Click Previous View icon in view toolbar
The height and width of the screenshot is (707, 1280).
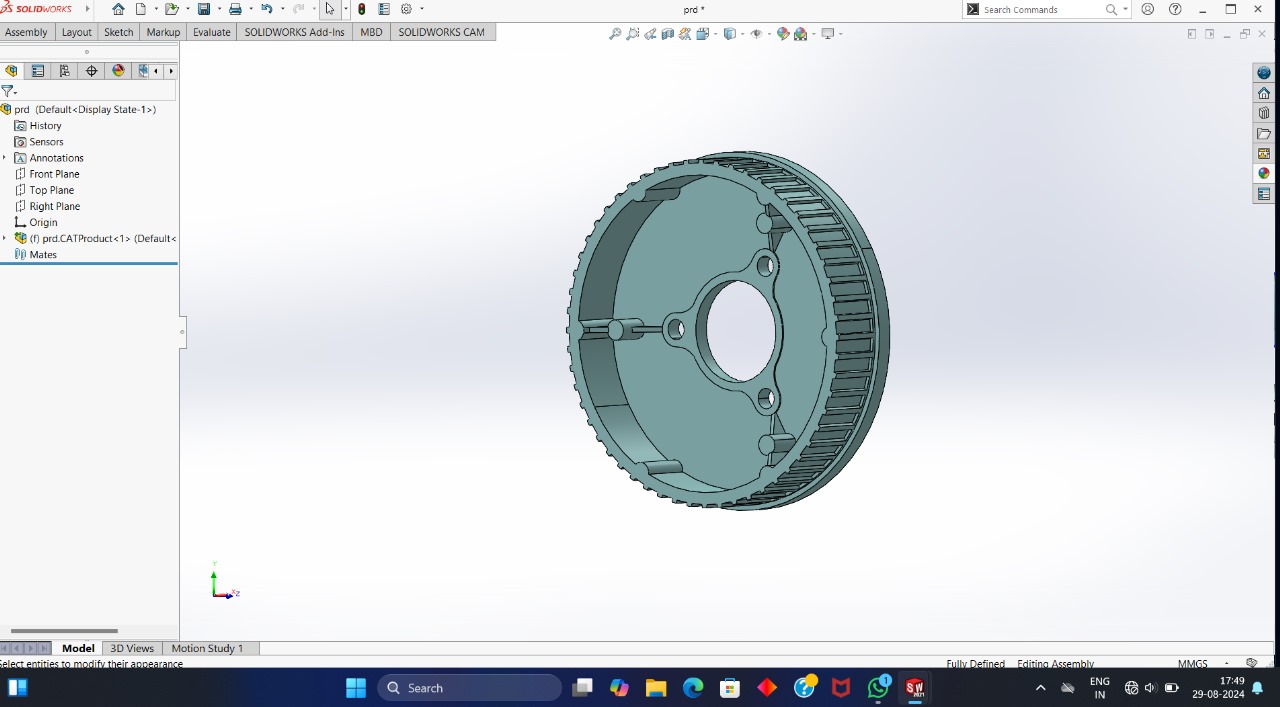pyautogui.click(x=650, y=34)
